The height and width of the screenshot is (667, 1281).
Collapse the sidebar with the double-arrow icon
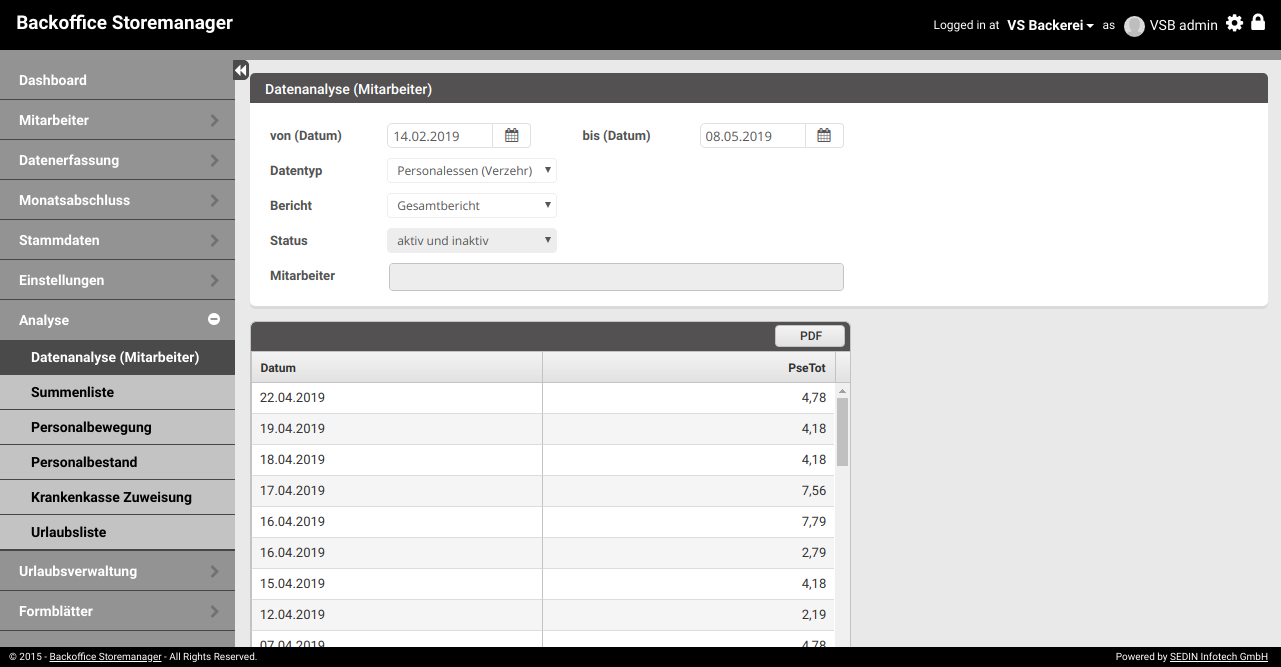(x=241, y=70)
